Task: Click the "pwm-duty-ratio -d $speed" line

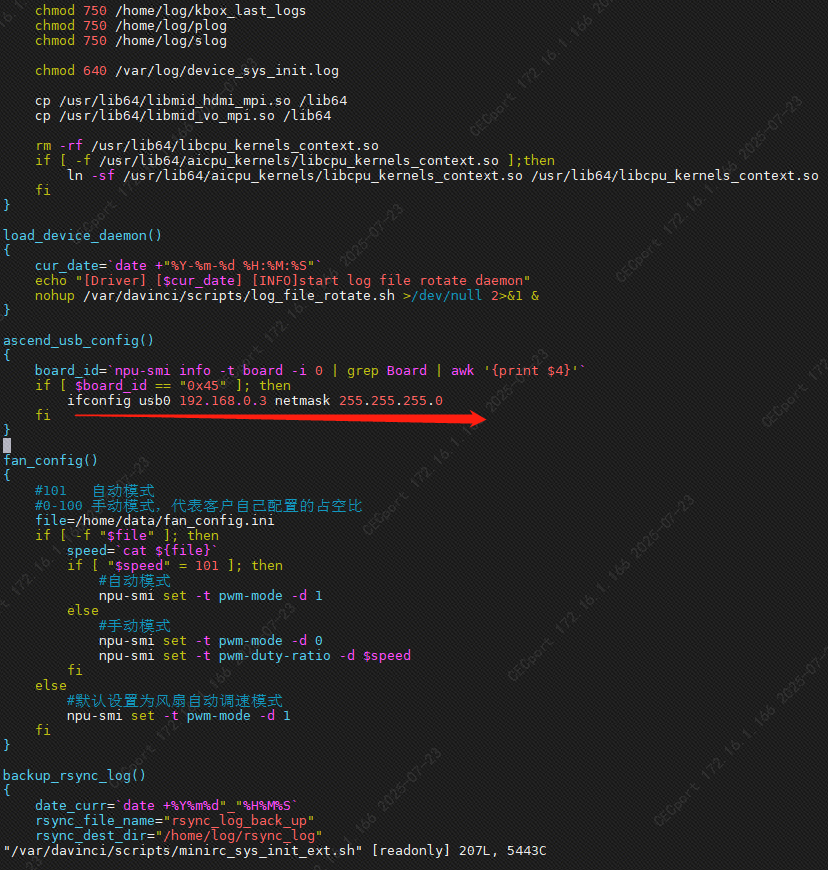Action: [255, 655]
